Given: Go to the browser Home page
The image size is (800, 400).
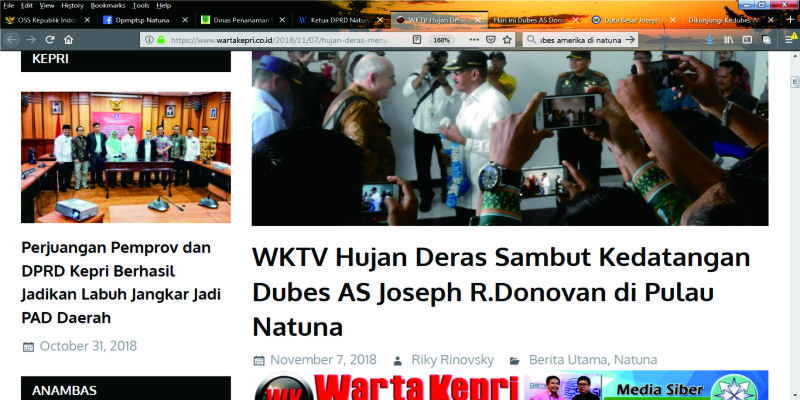Looking at the screenshot, I should coord(67,40).
